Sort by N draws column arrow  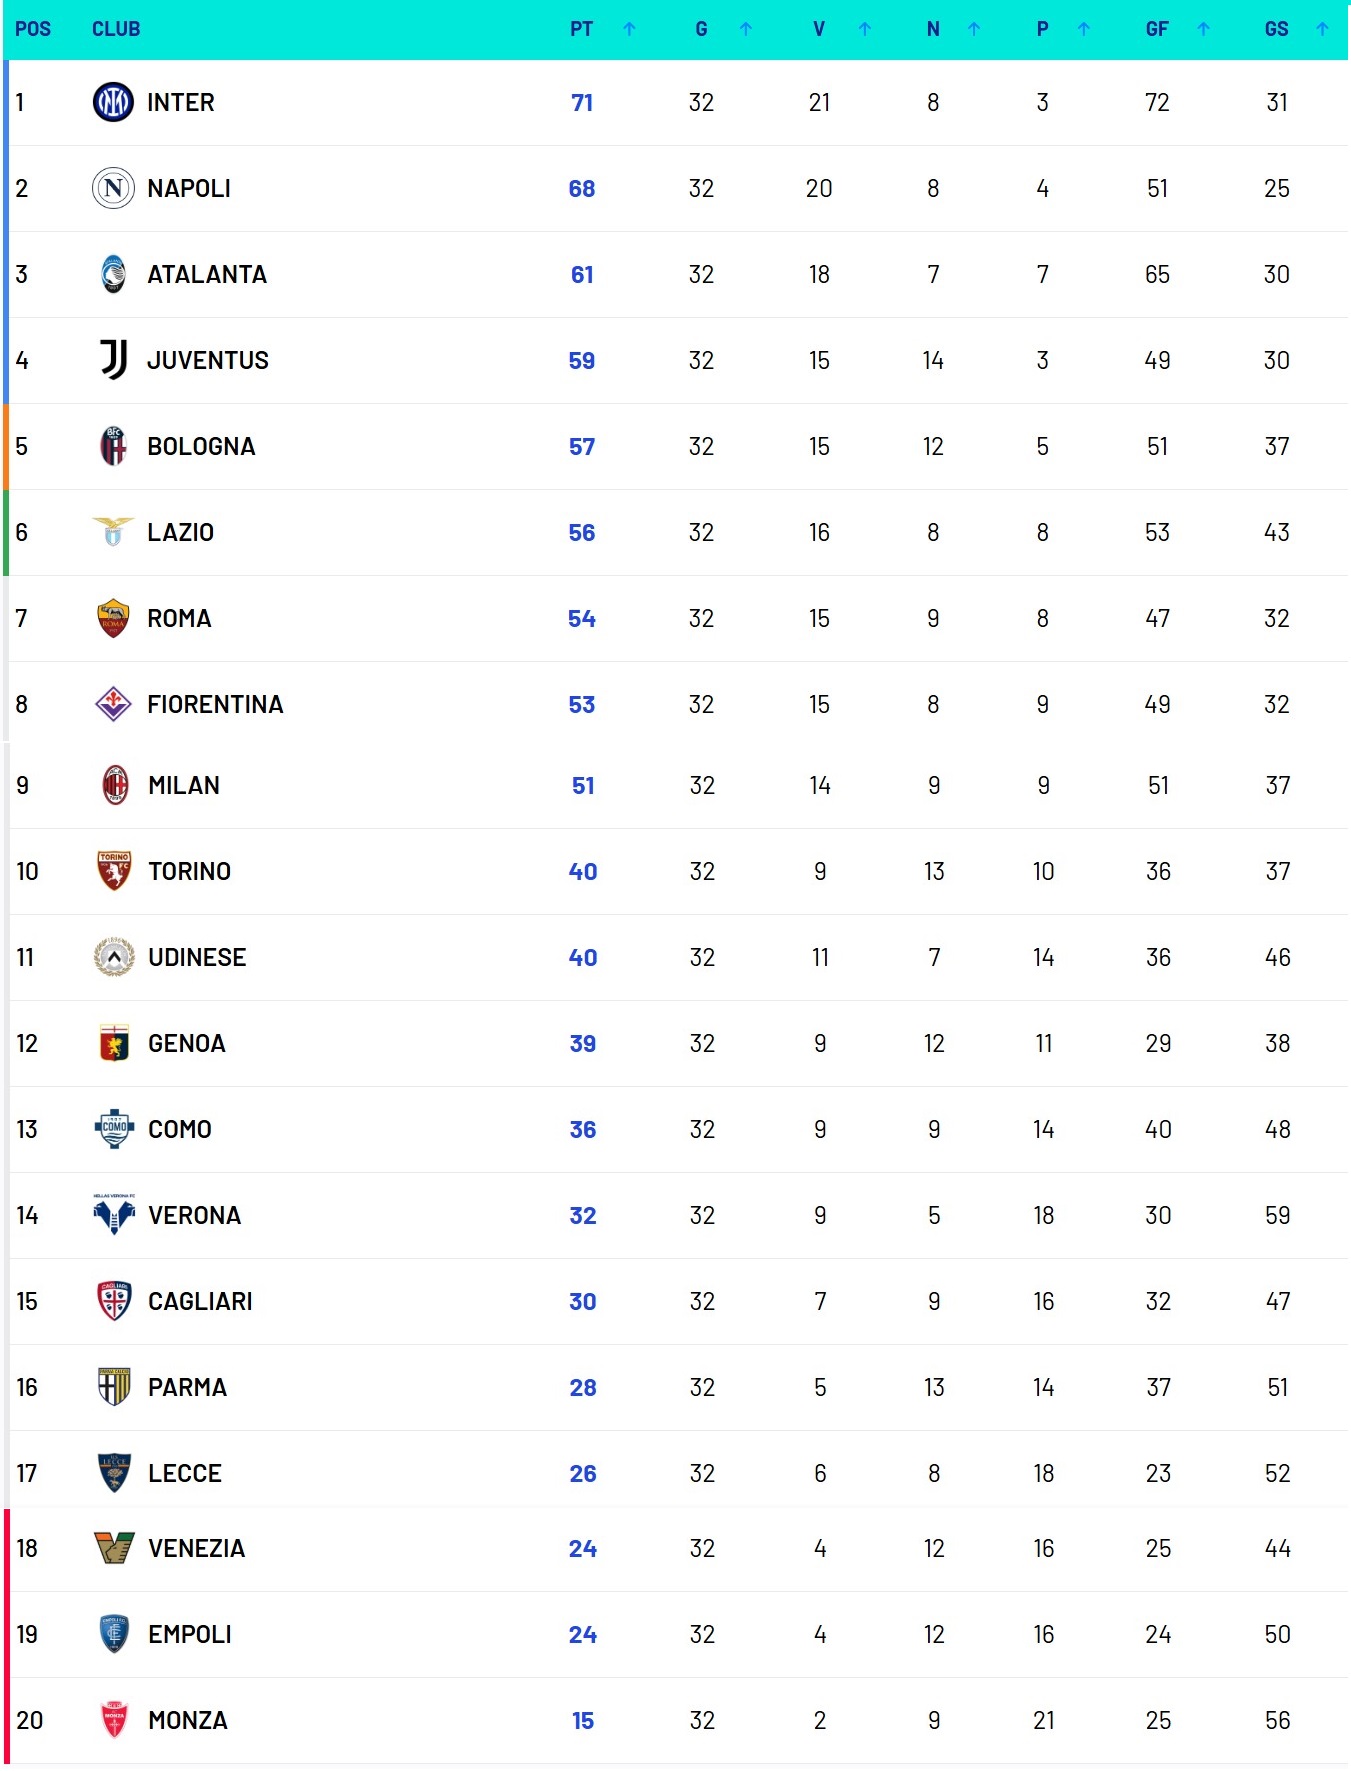pyautogui.click(x=973, y=29)
